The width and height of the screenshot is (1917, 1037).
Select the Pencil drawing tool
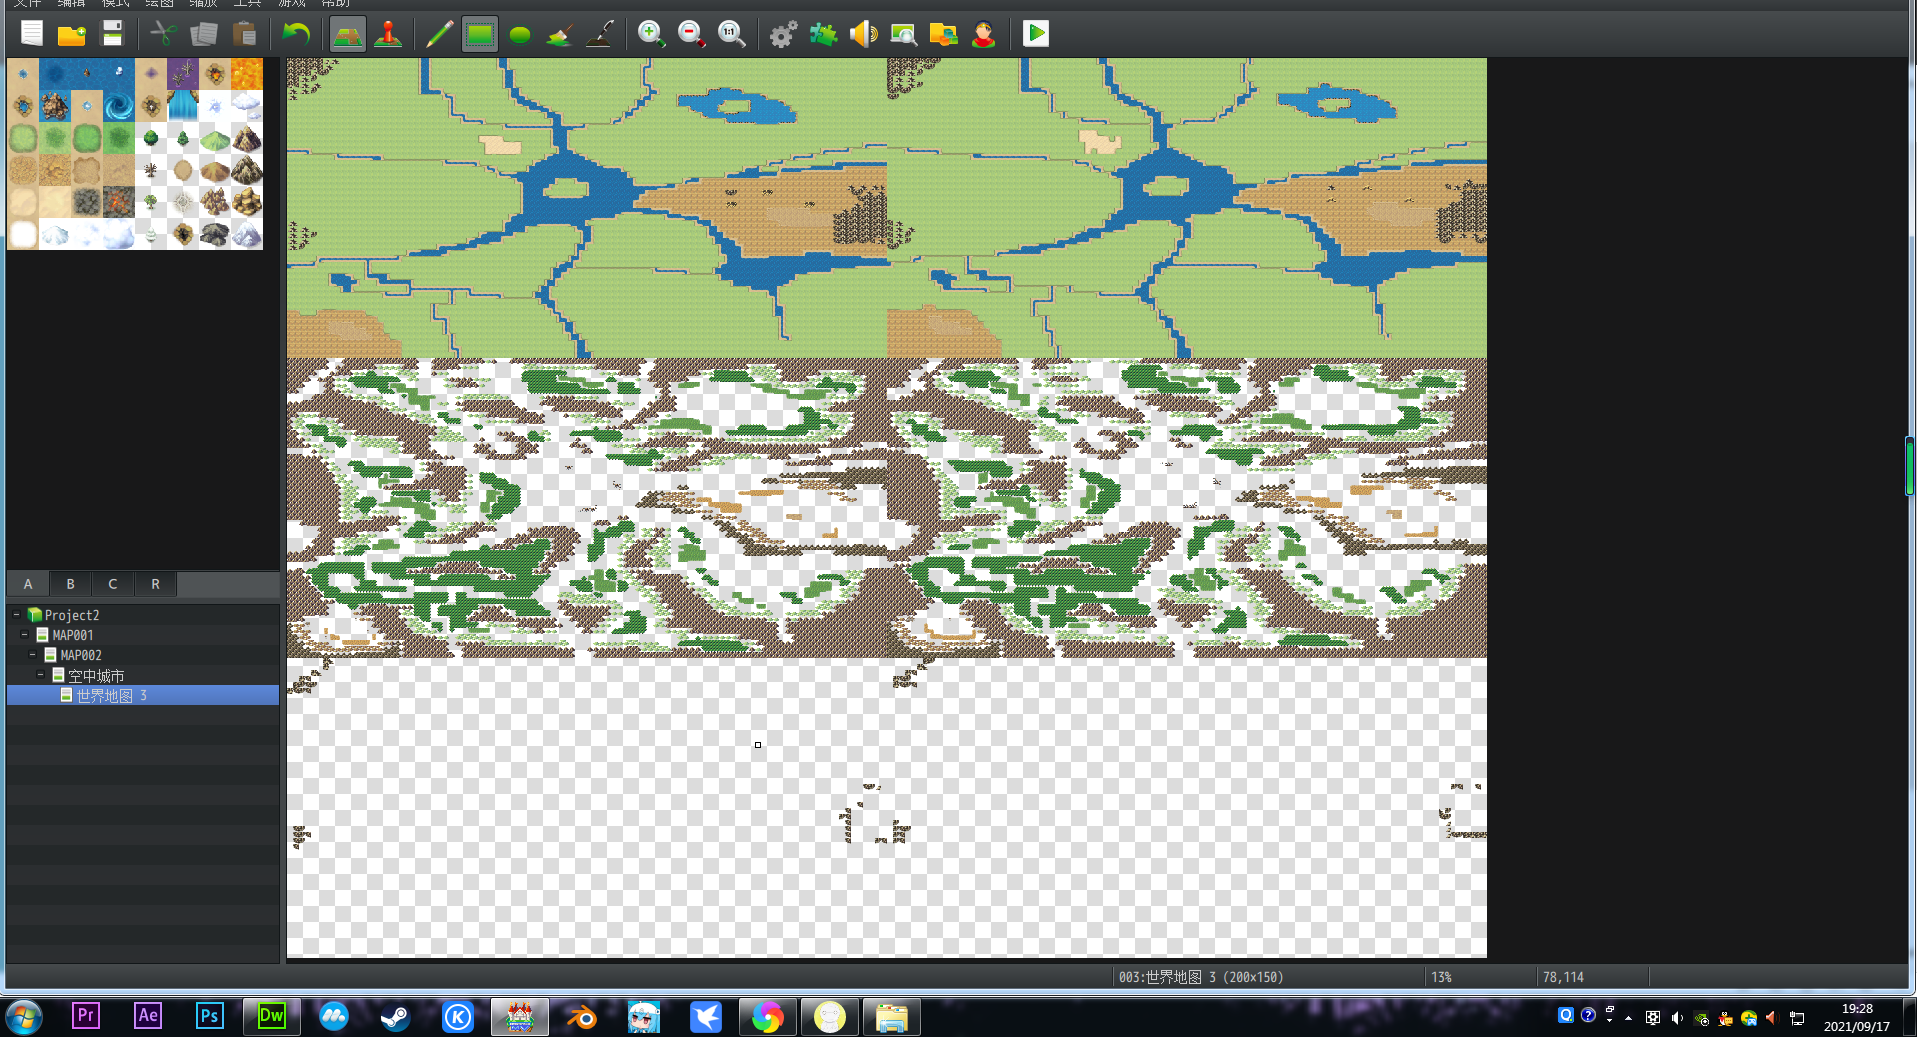coord(439,34)
